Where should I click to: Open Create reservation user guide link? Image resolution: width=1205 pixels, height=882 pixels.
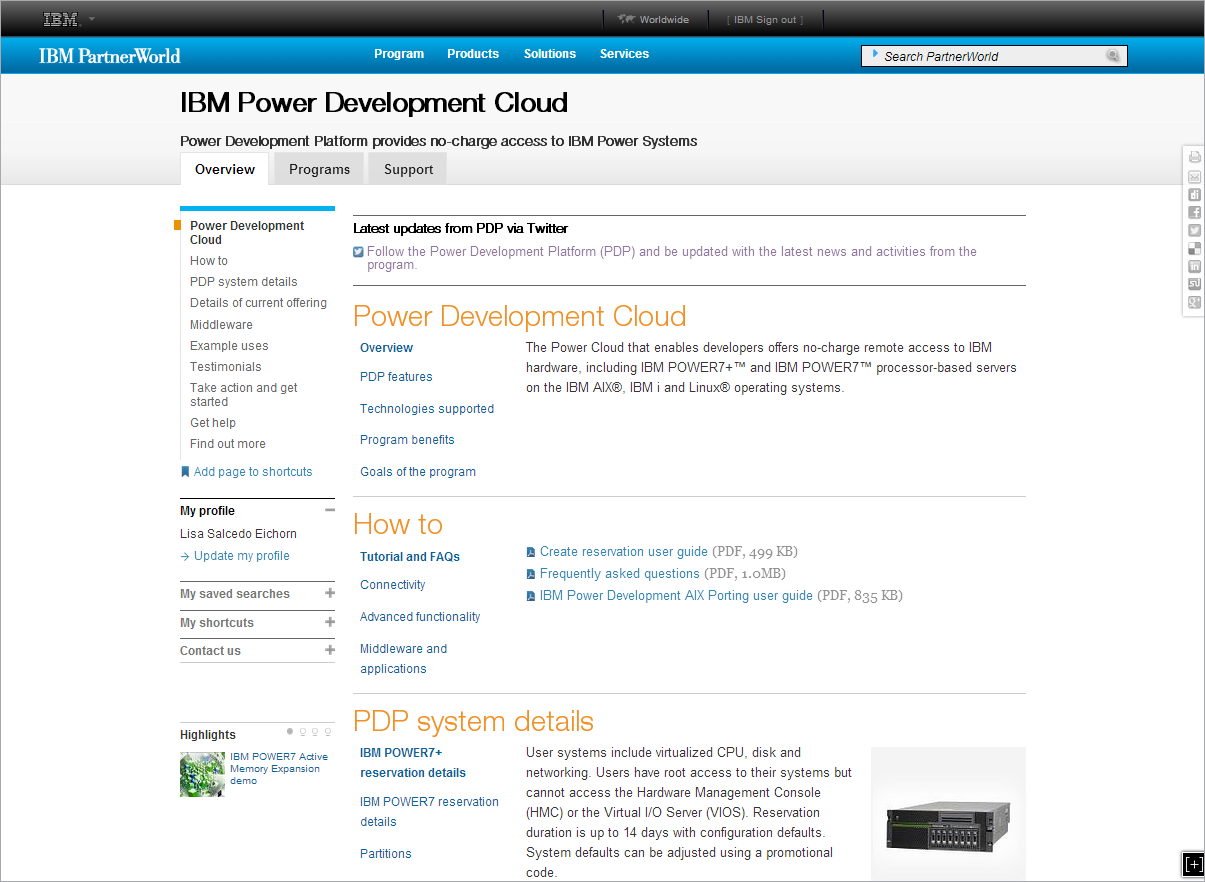click(624, 552)
